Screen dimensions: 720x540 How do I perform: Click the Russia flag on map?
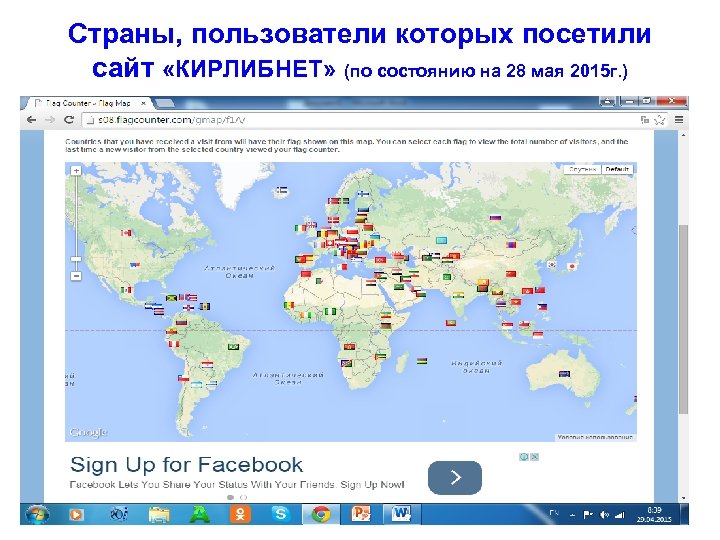click(x=495, y=217)
